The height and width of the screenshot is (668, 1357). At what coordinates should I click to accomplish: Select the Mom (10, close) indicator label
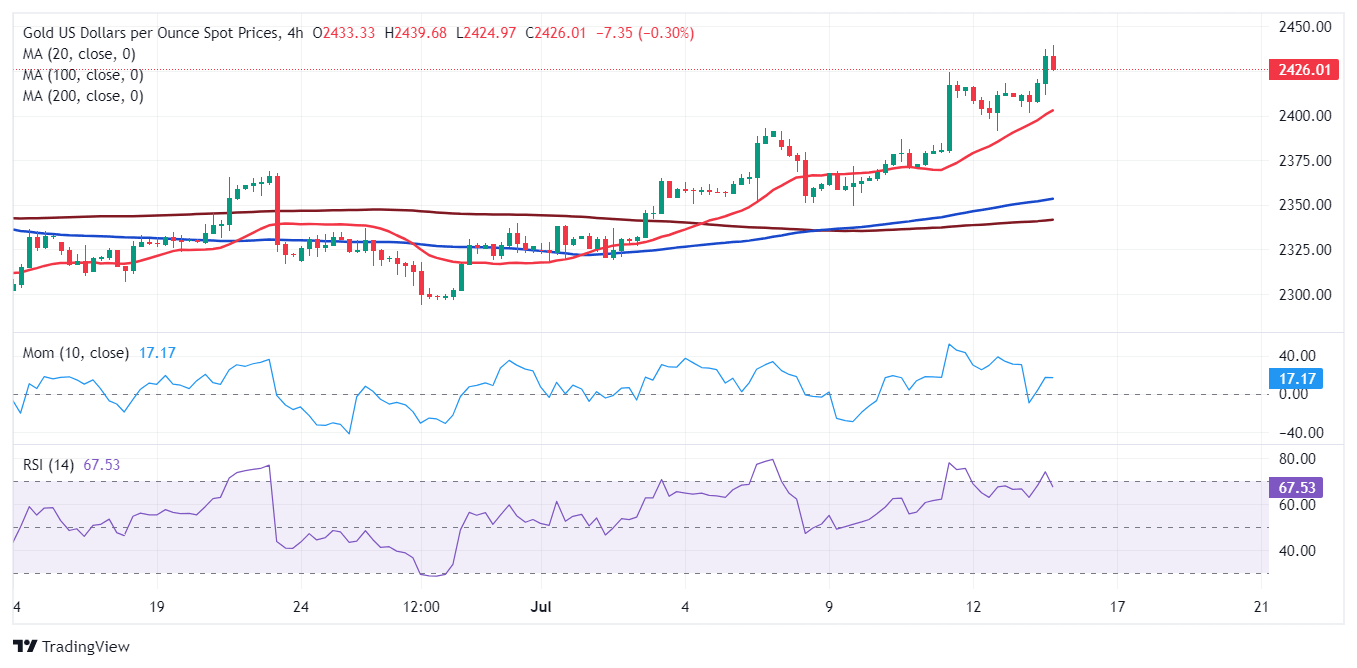75,353
